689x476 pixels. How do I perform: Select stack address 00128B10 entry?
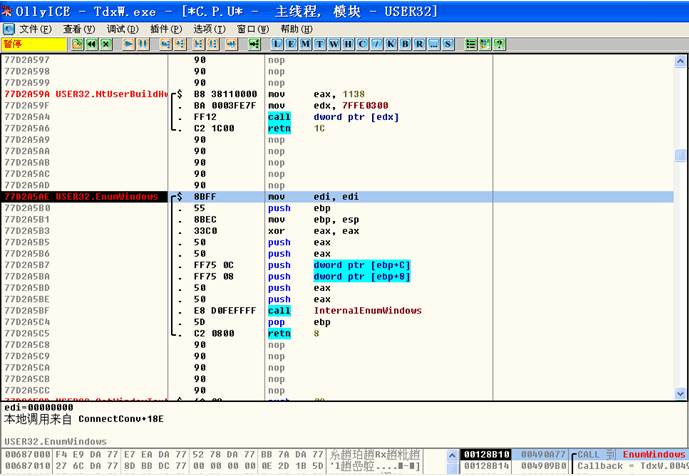(x=486, y=454)
